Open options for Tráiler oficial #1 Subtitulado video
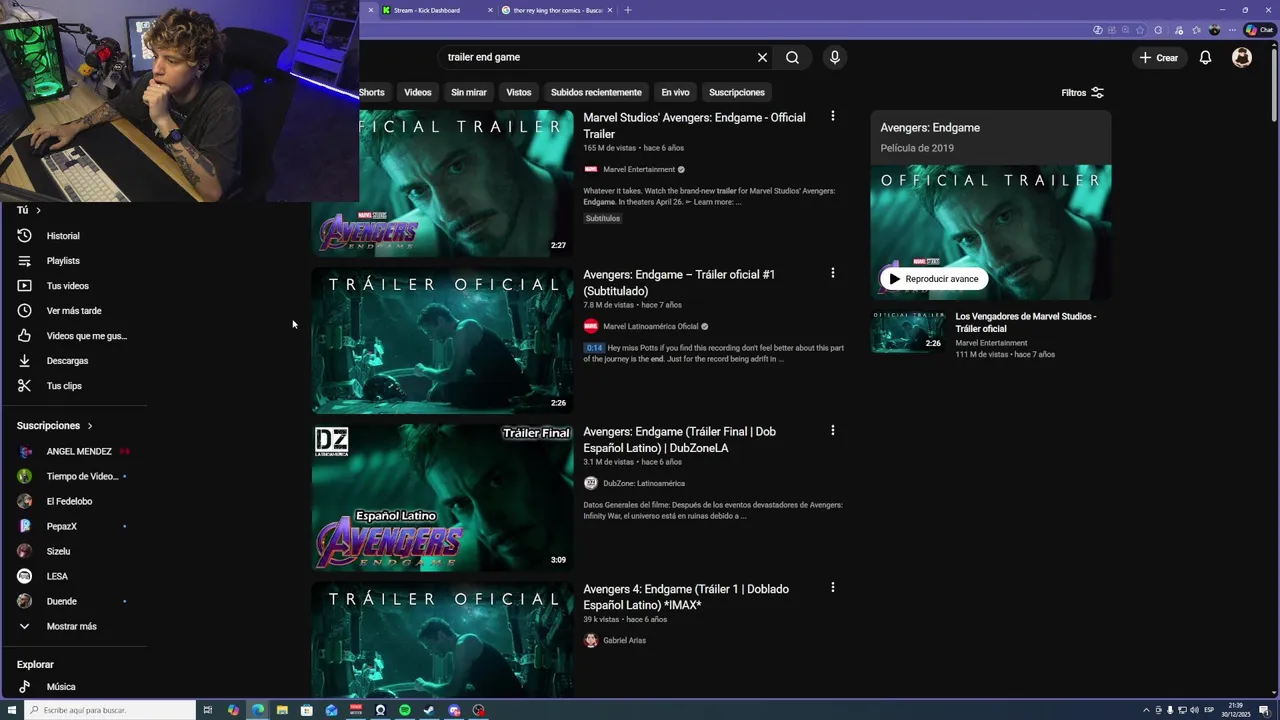Screen dimensions: 1280x720 pos(832,273)
